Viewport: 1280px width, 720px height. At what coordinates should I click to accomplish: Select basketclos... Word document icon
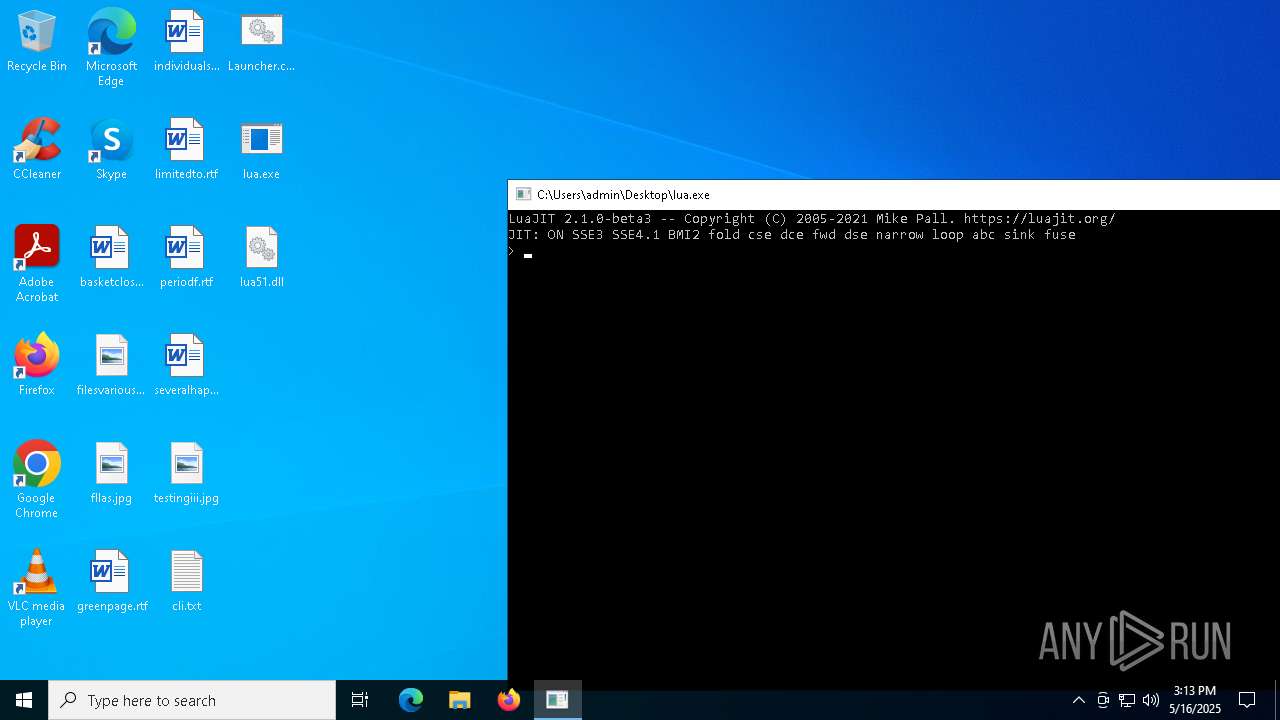point(111,258)
